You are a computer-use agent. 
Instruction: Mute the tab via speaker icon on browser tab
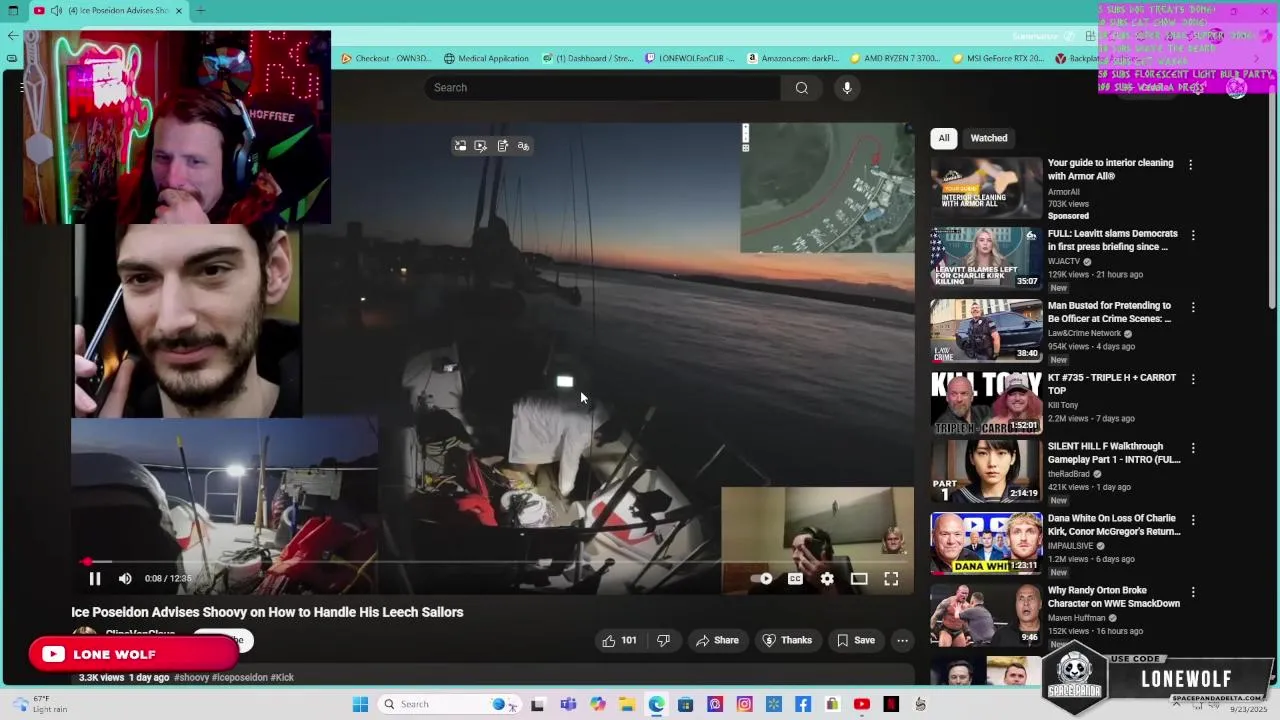(x=57, y=10)
